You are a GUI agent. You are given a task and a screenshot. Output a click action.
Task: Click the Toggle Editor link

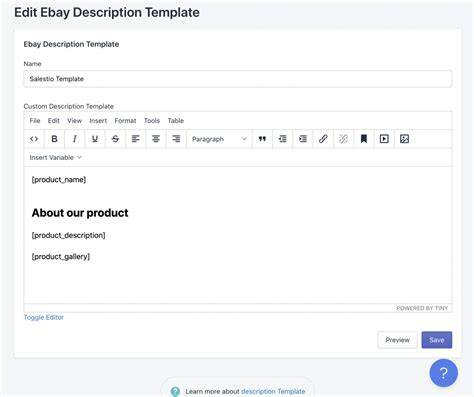coord(44,317)
